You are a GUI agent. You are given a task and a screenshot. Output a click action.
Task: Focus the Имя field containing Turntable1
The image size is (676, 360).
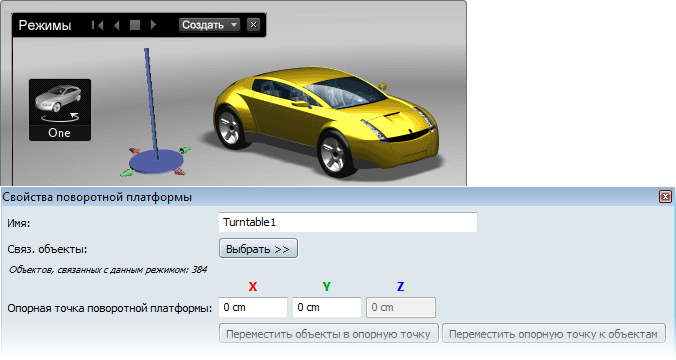coord(347,222)
